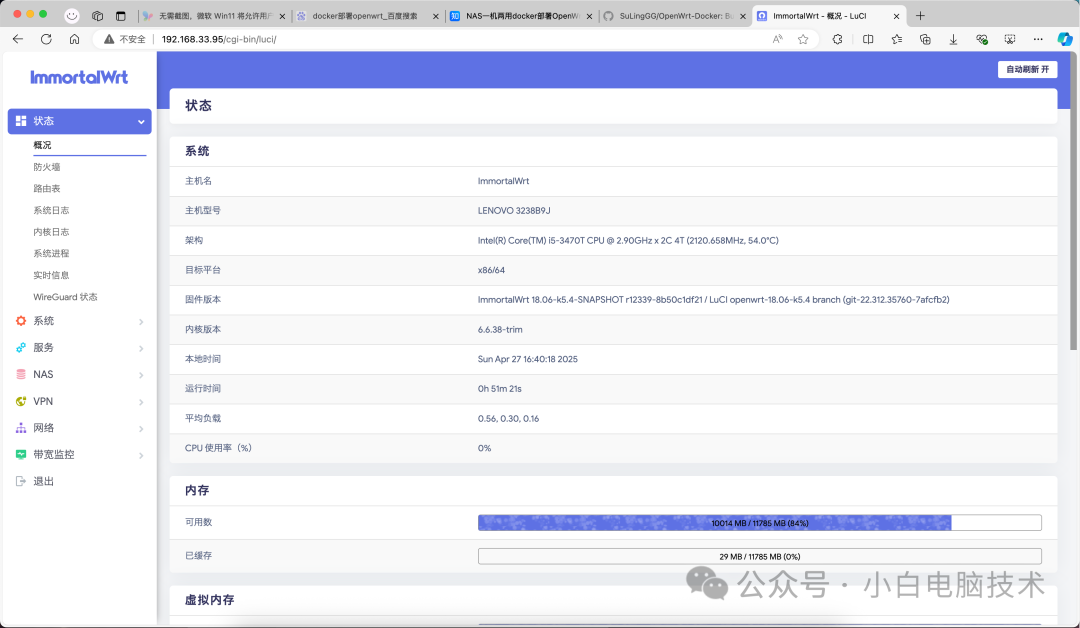Expand the VPN sidebar menu chevron

pyautogui.click(x=141, y=402)
